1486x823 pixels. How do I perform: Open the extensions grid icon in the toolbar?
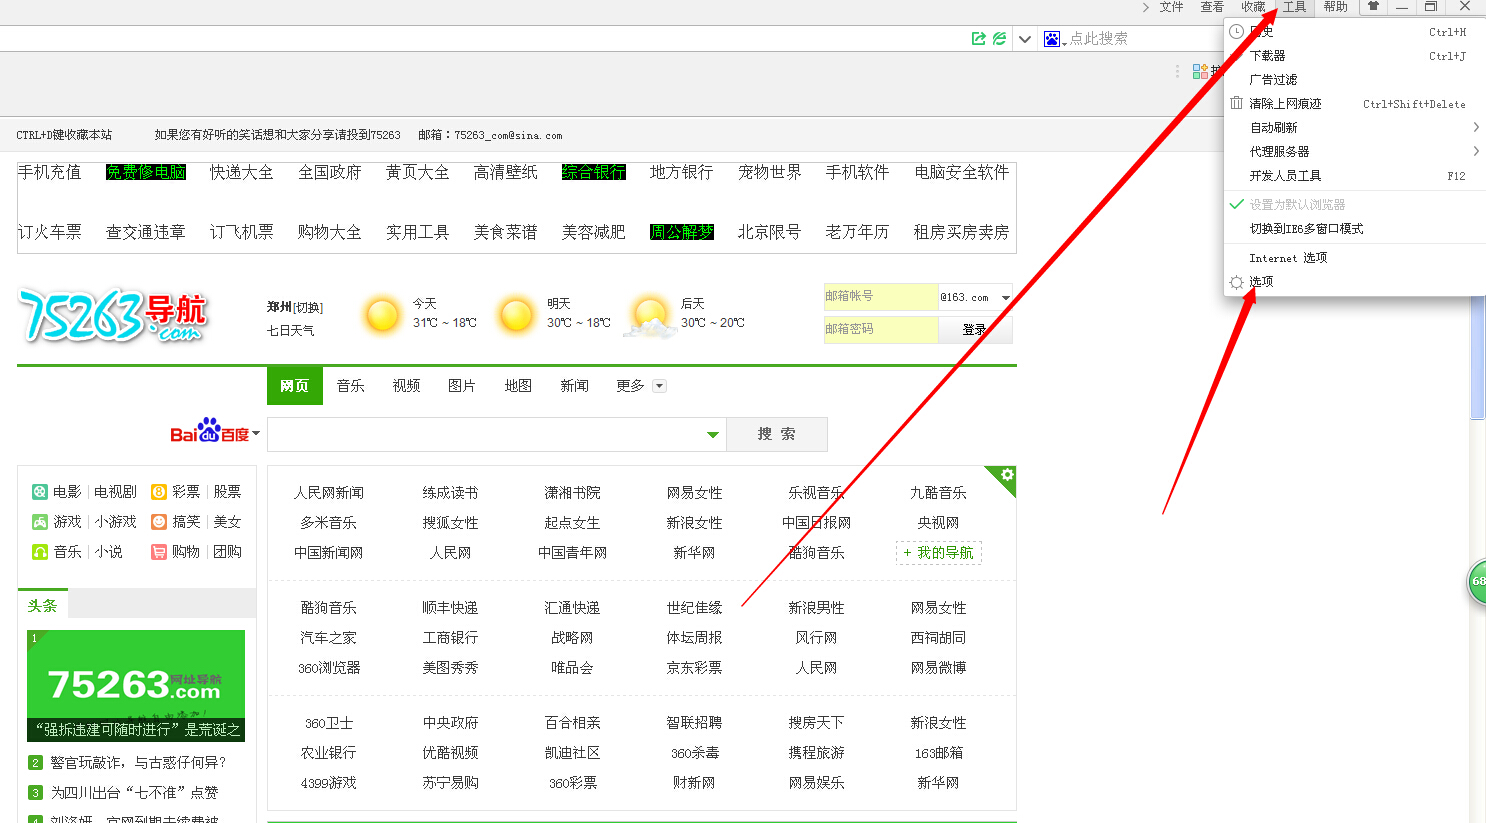click(1200, 71)
